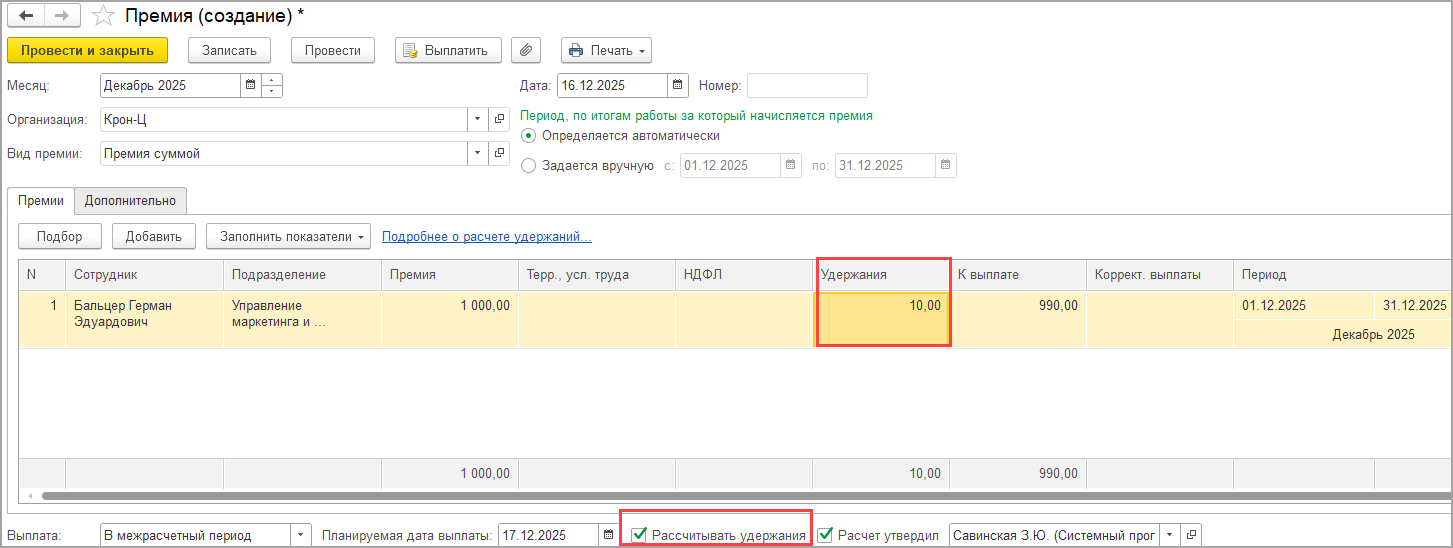
Task: Uncheck Рассчитывать удержания checkbox
Action: (639, 535)
